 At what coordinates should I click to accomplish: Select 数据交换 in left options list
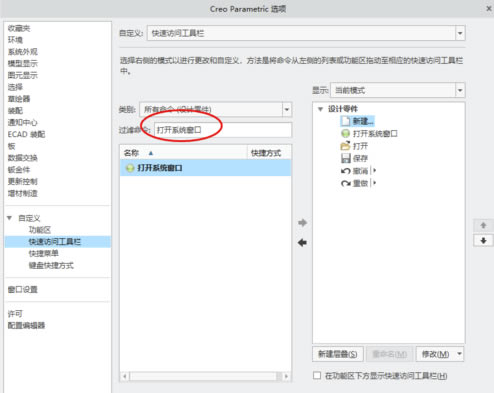click(x=23, y=158)
